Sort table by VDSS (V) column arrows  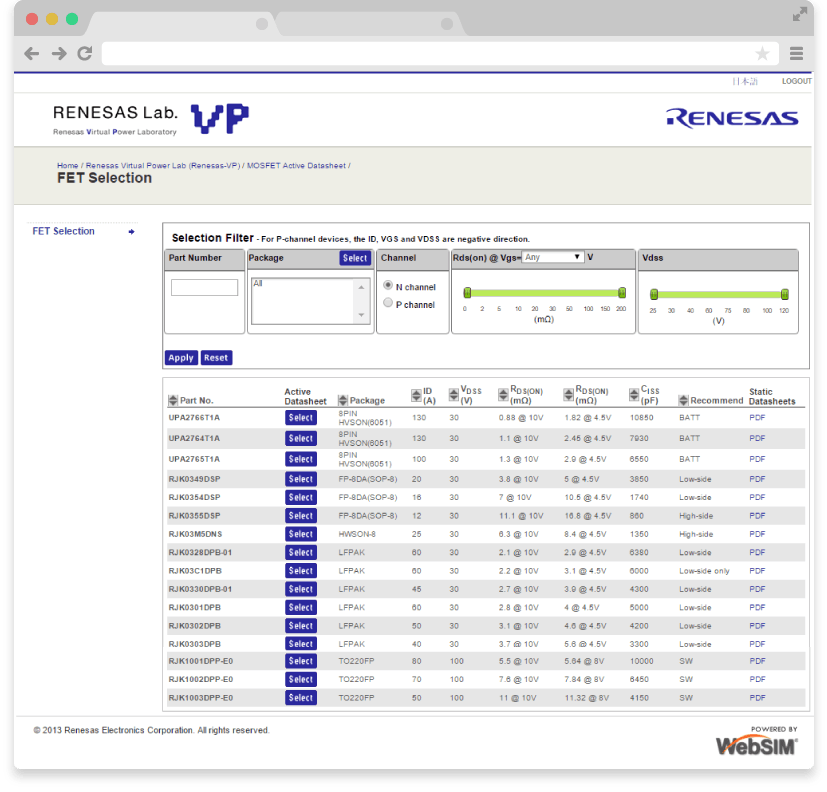(454, 394)
